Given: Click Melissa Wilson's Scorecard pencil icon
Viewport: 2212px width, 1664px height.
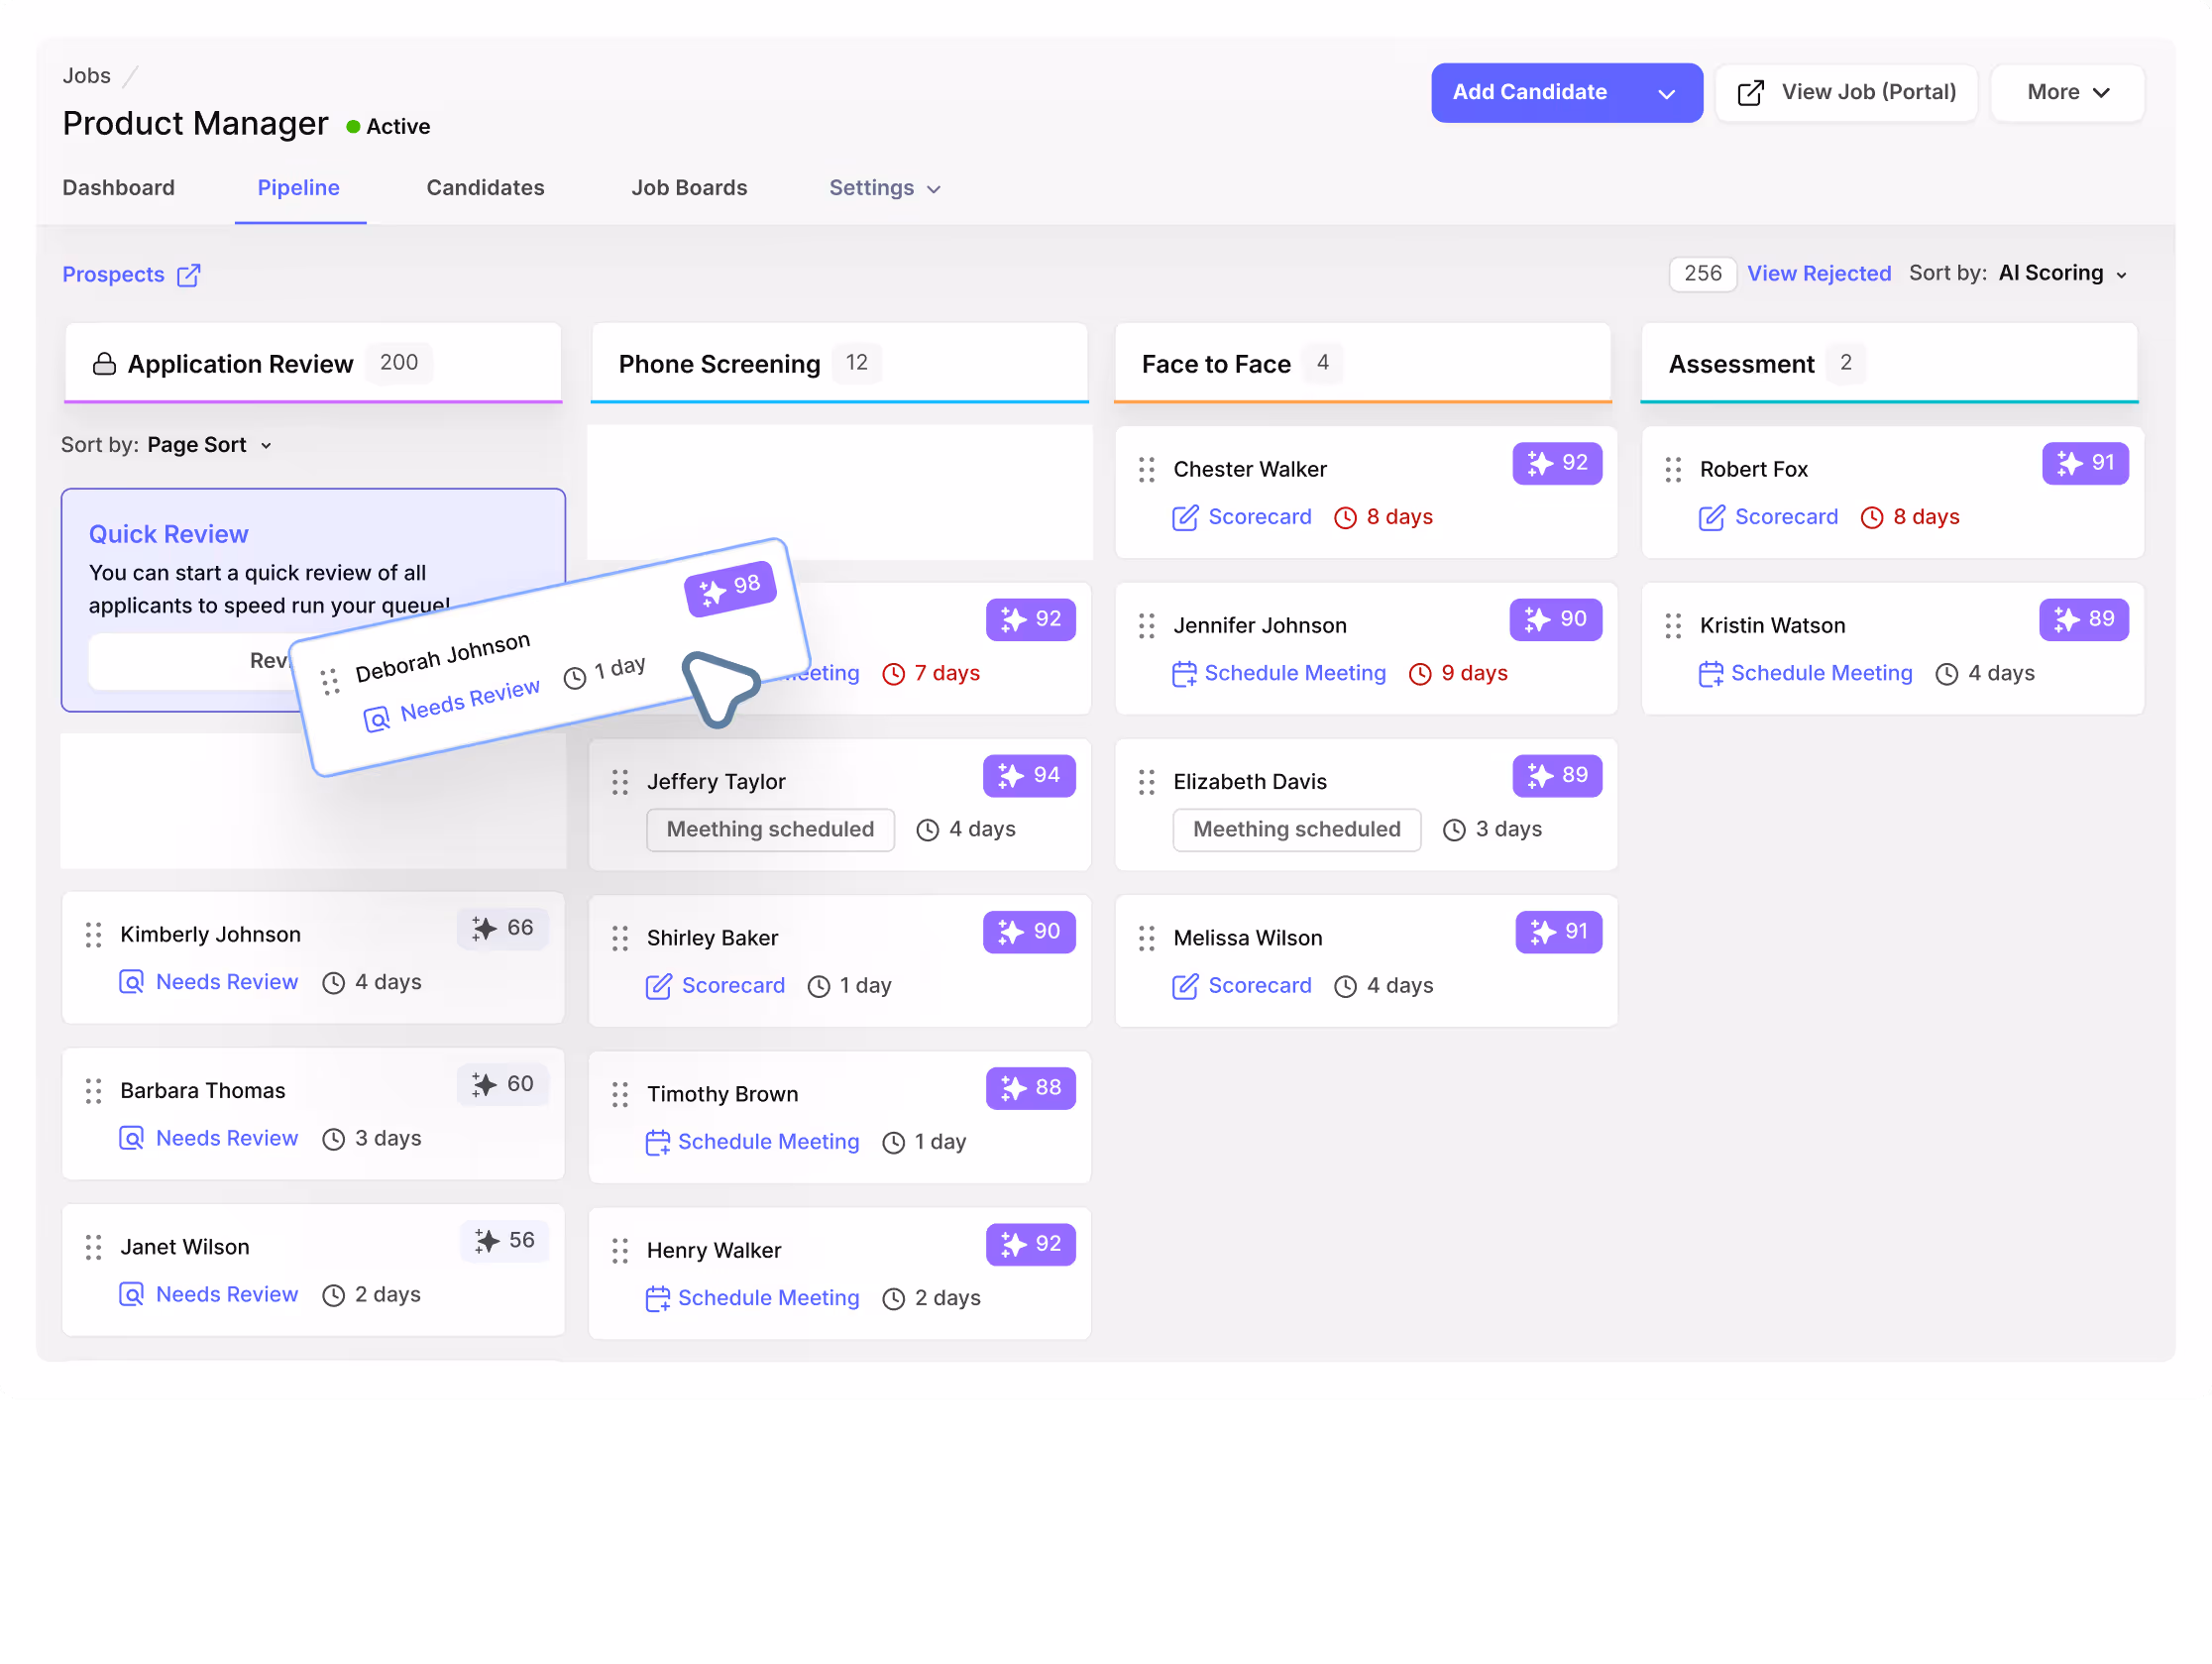Looking at the screenshot, I should click(x=1185, y=986).
